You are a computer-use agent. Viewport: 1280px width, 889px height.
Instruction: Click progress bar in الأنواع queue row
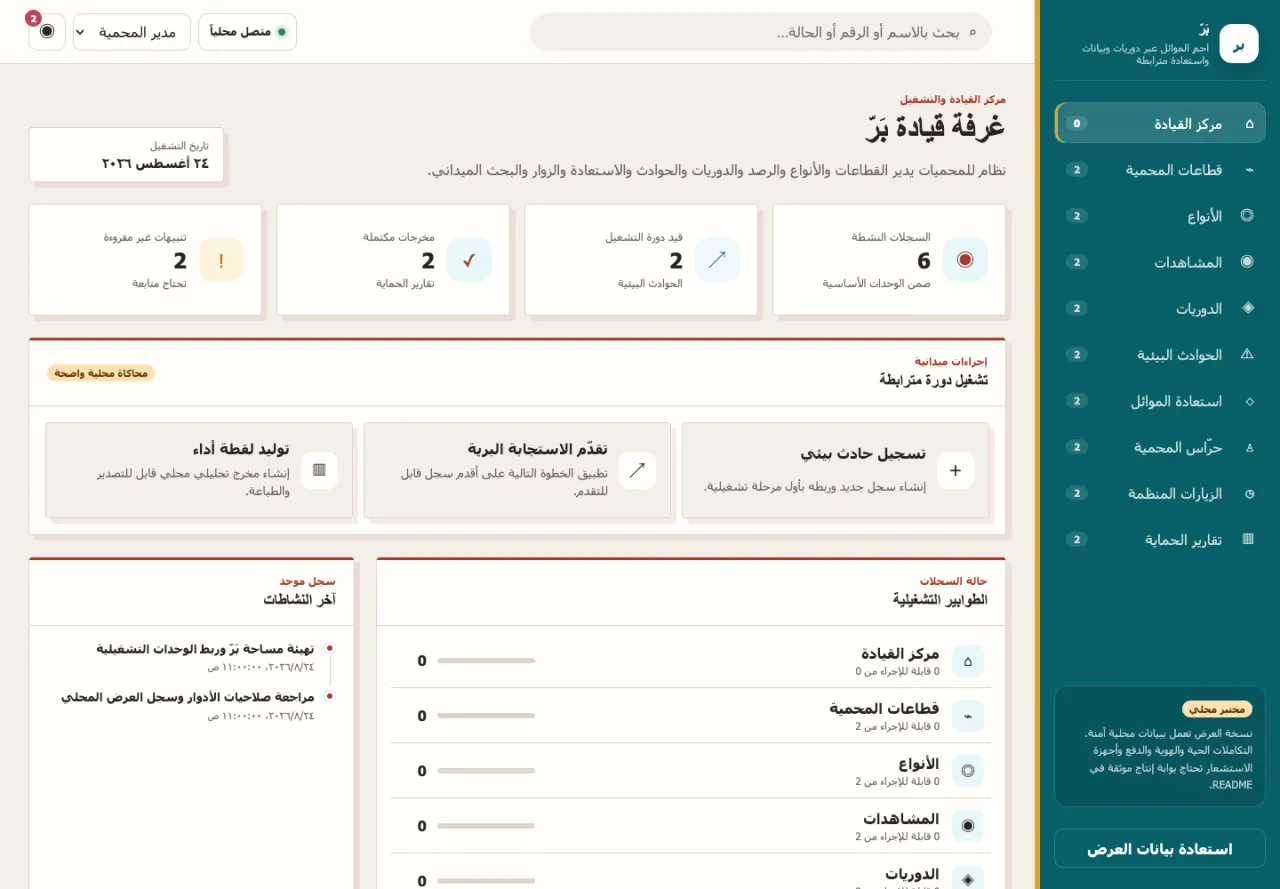pyautogui.click(x=486, y=771)
